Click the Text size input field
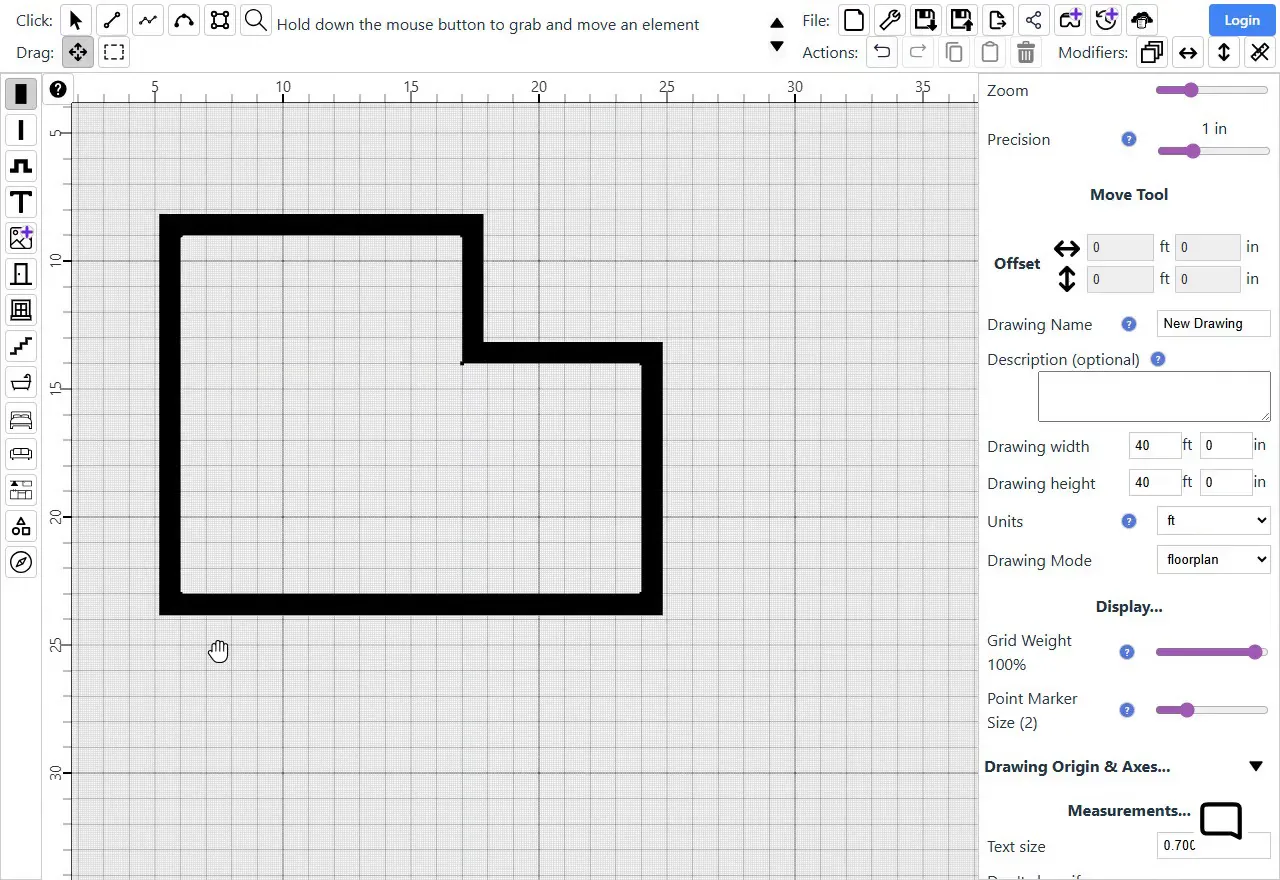Viewport: 1280px width, 880px height. click(1213, 845)
